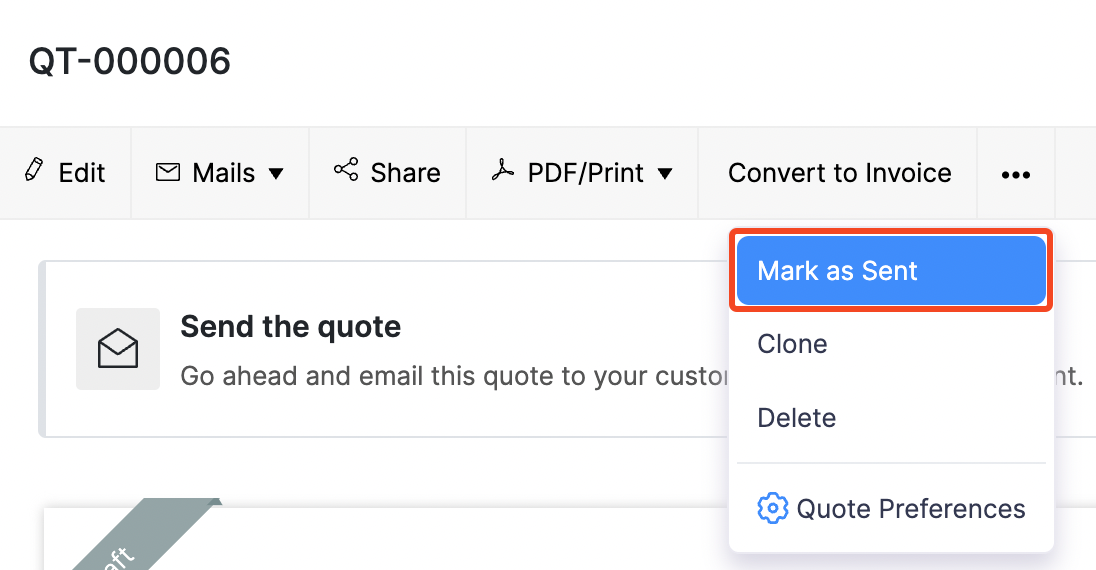Open Quote Preferences text entry
The width and height of the screenshot is (1096, 570).
(x=910, y=508)
